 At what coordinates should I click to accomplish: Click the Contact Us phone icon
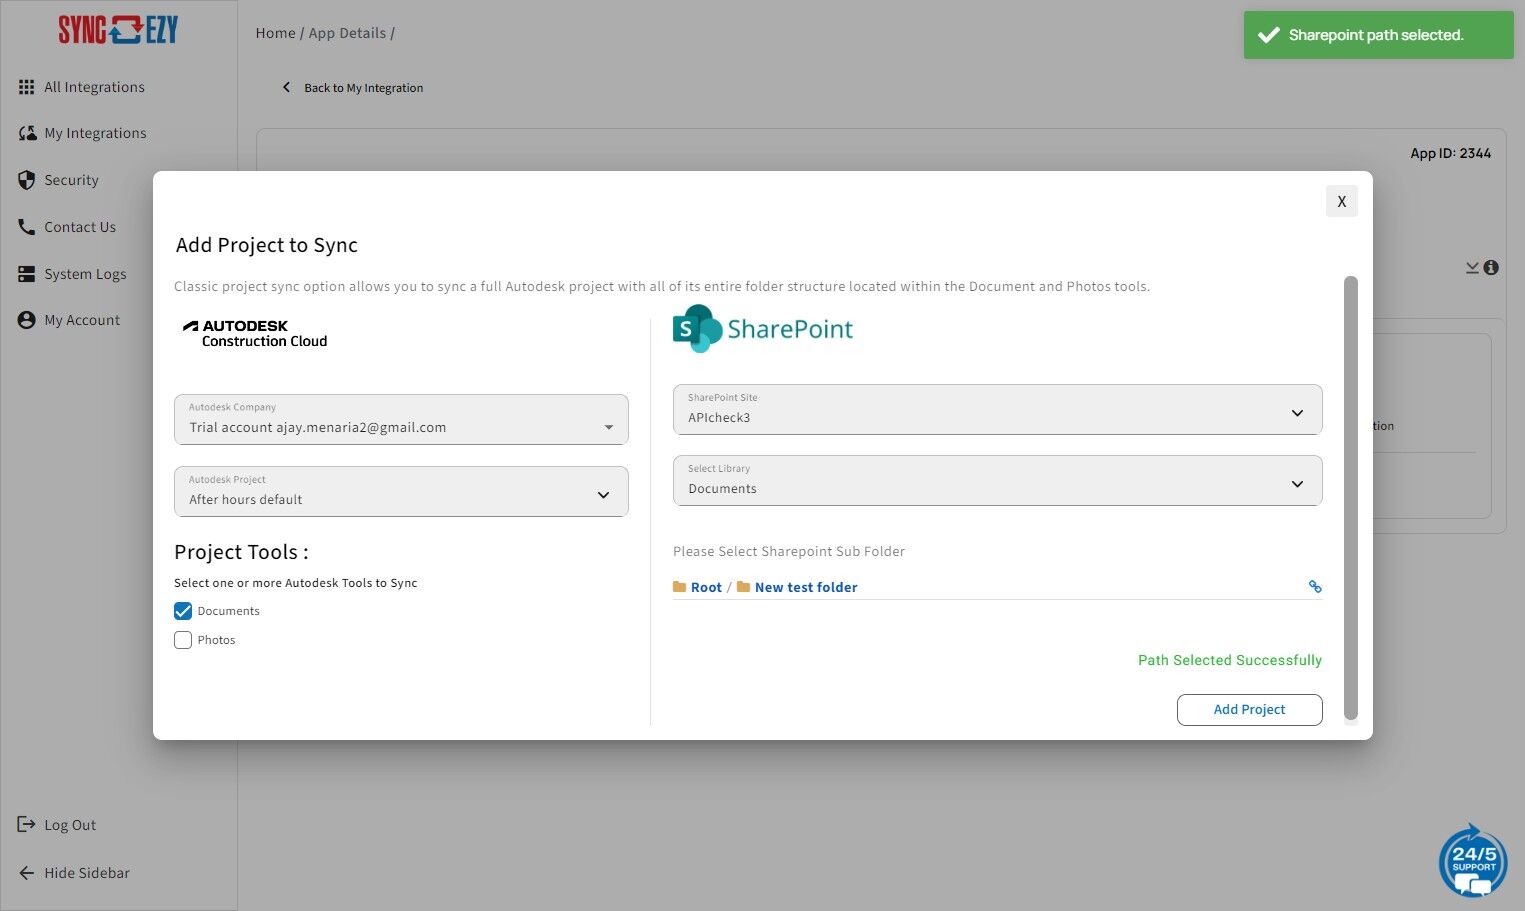point(27,227)
